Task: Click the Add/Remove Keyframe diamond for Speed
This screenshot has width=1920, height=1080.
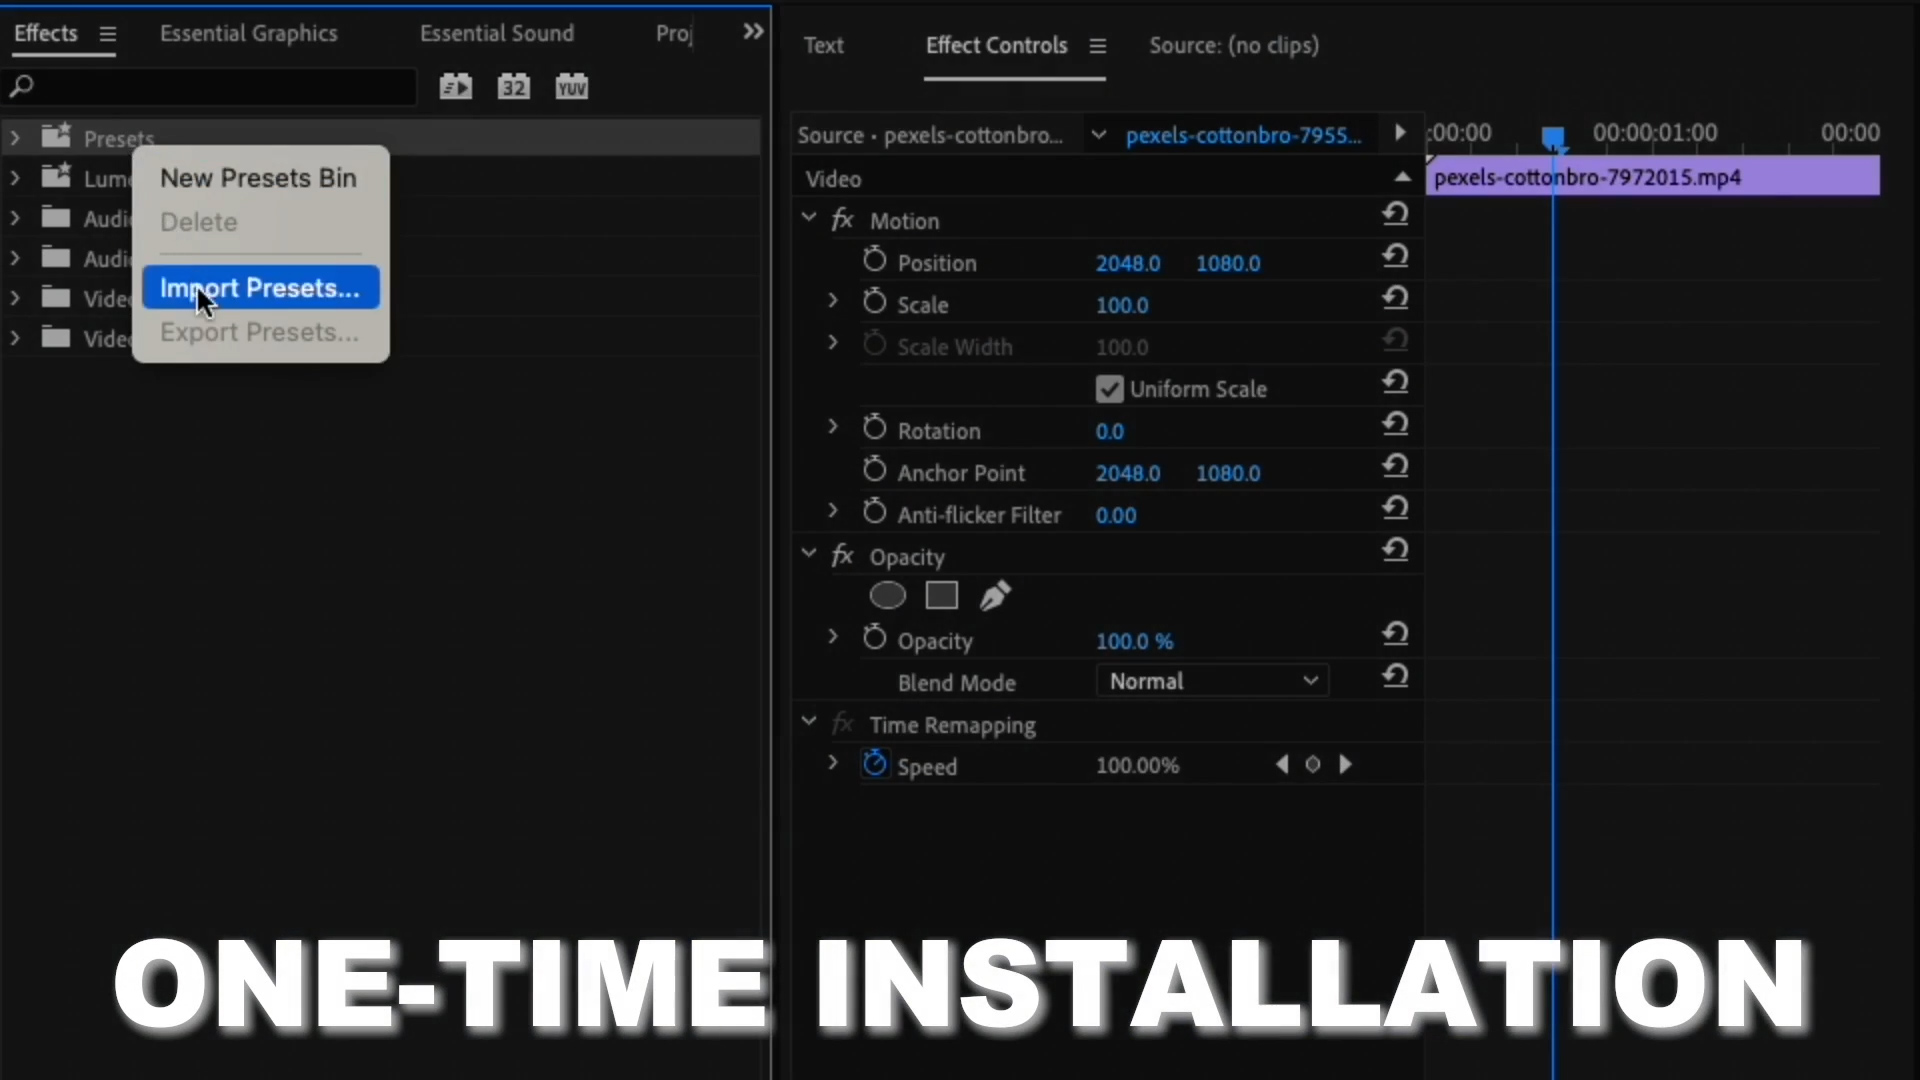Action: click(x=1313, y=765)
